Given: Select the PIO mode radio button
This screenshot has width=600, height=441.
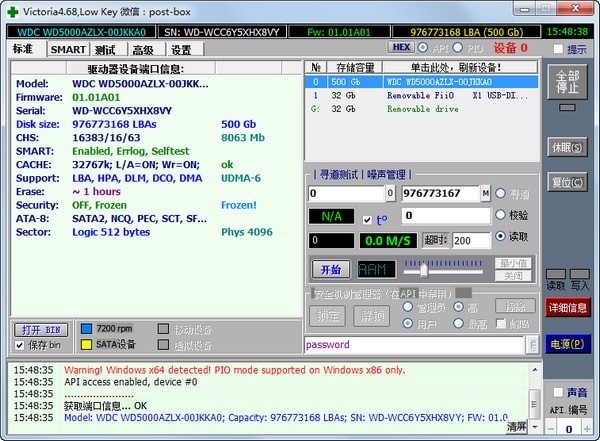Looking at the screenshot, I should coord(458,47).
